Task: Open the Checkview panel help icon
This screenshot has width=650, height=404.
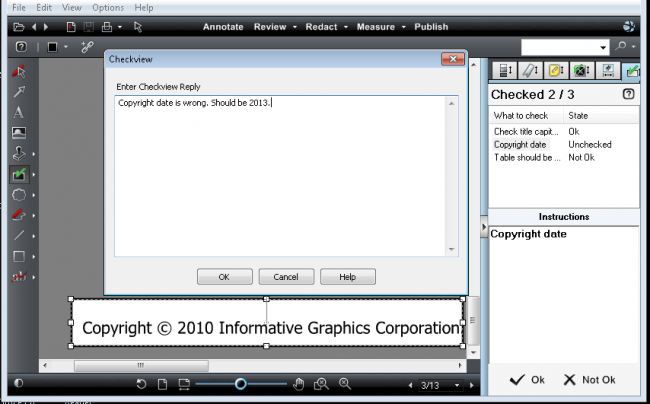Action: click(x=628, y=94)
